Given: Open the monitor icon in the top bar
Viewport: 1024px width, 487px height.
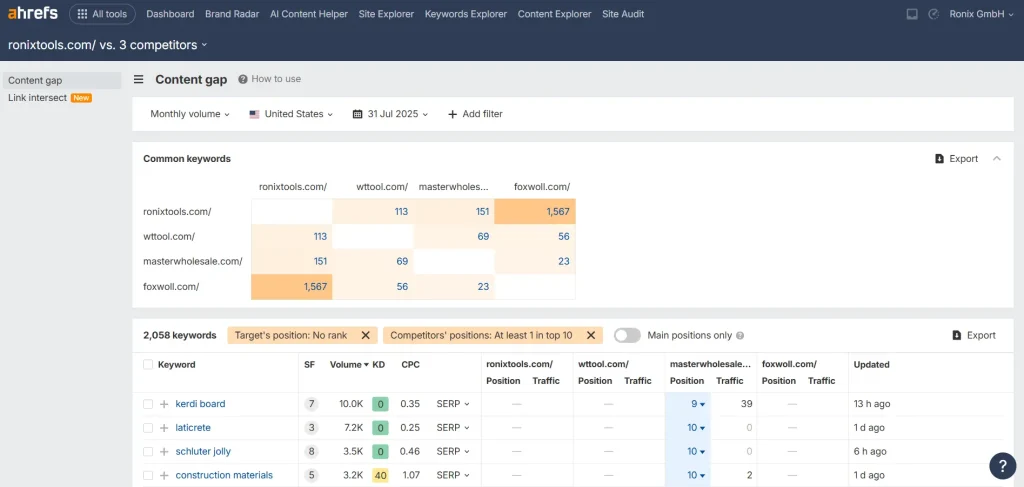Looking at the screenshot, I should click(912, 14).
